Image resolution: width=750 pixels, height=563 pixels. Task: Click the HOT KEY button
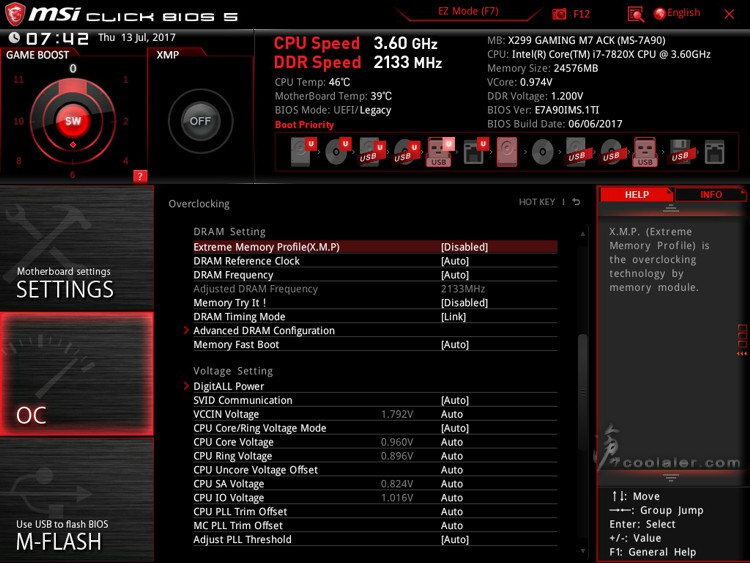[x=537, y=202]
